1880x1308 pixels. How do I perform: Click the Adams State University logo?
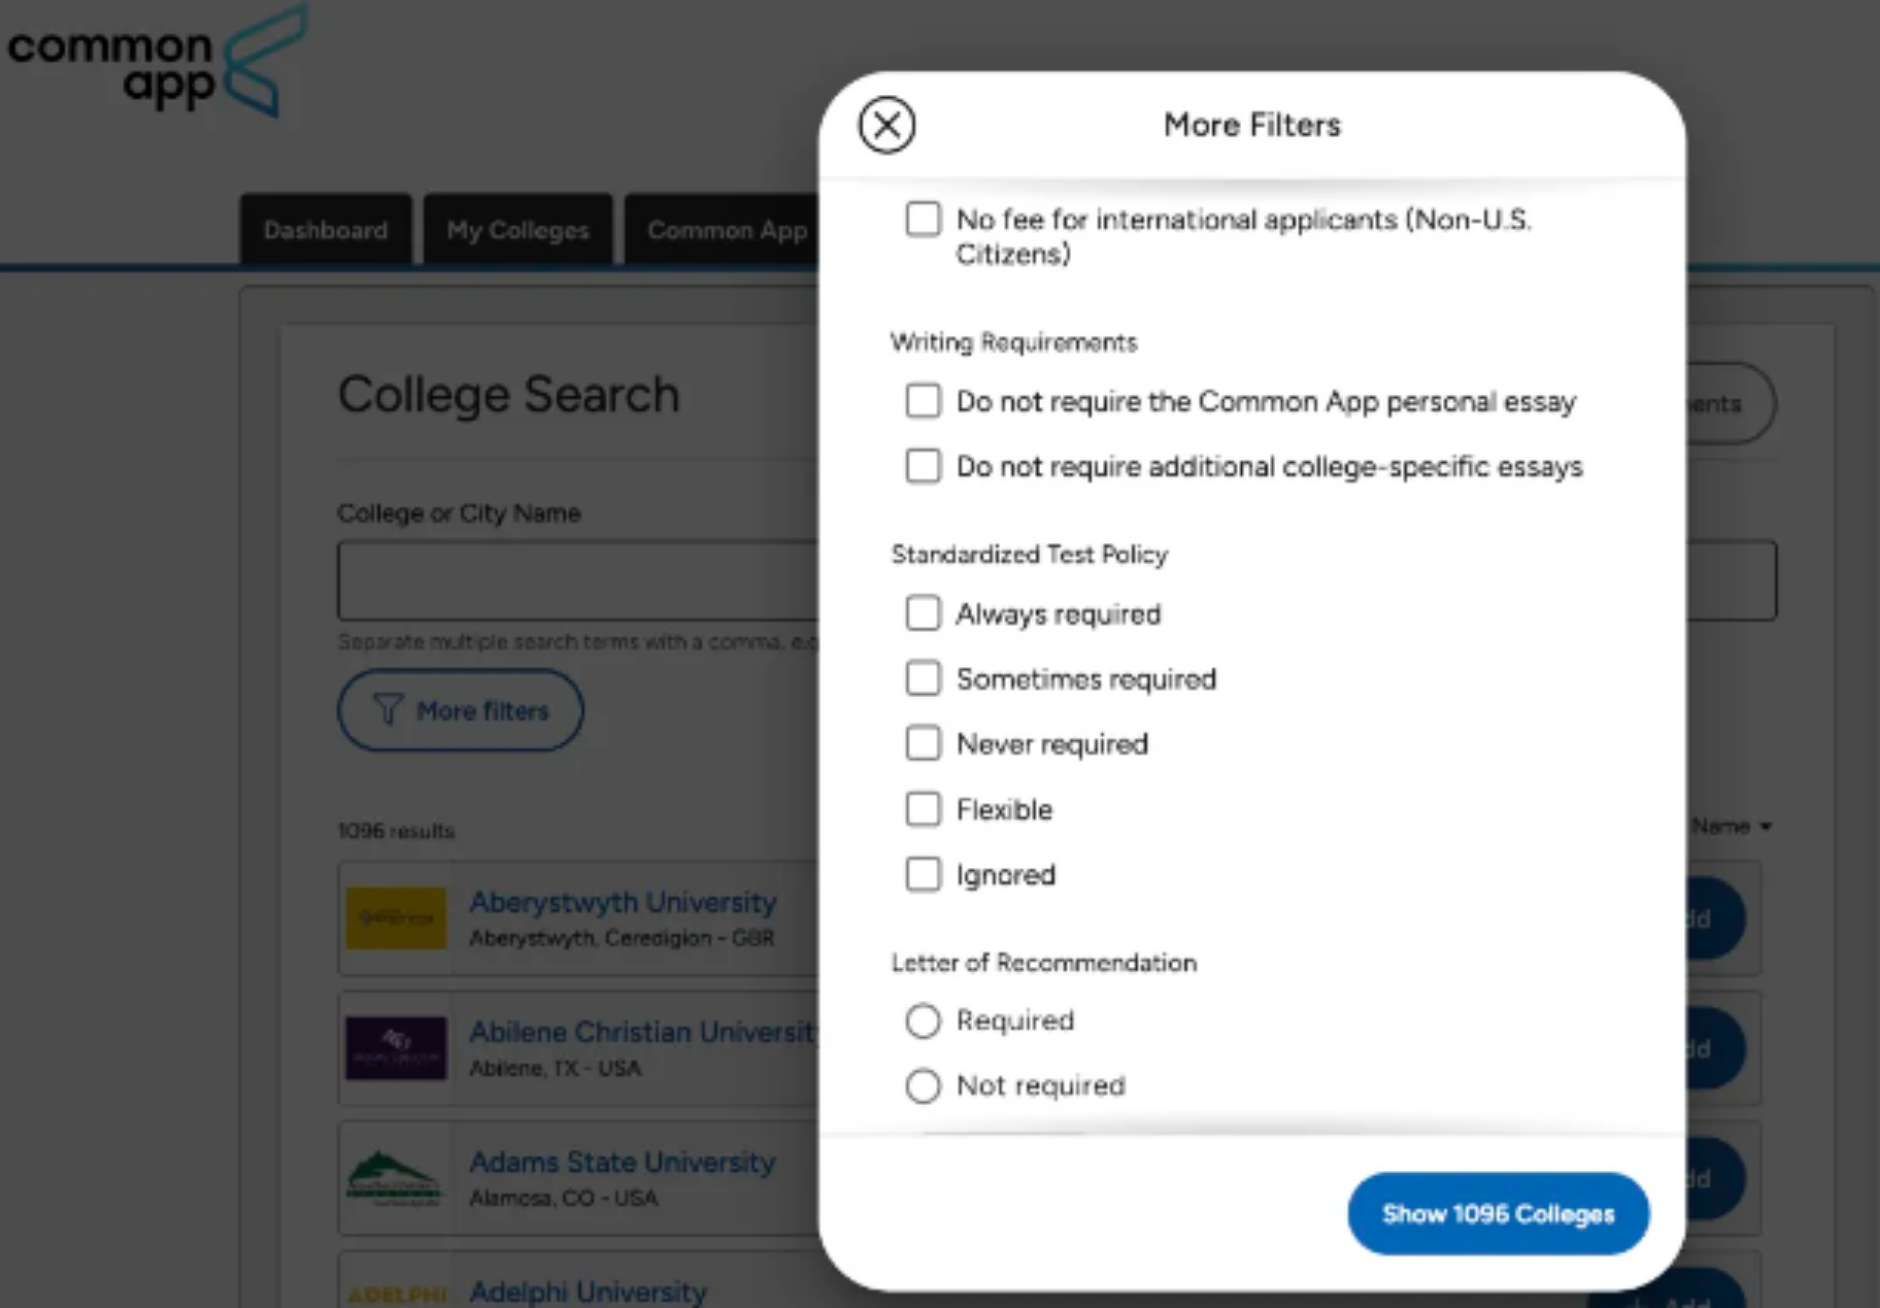pyautogui.click(x=396, y=1178)
